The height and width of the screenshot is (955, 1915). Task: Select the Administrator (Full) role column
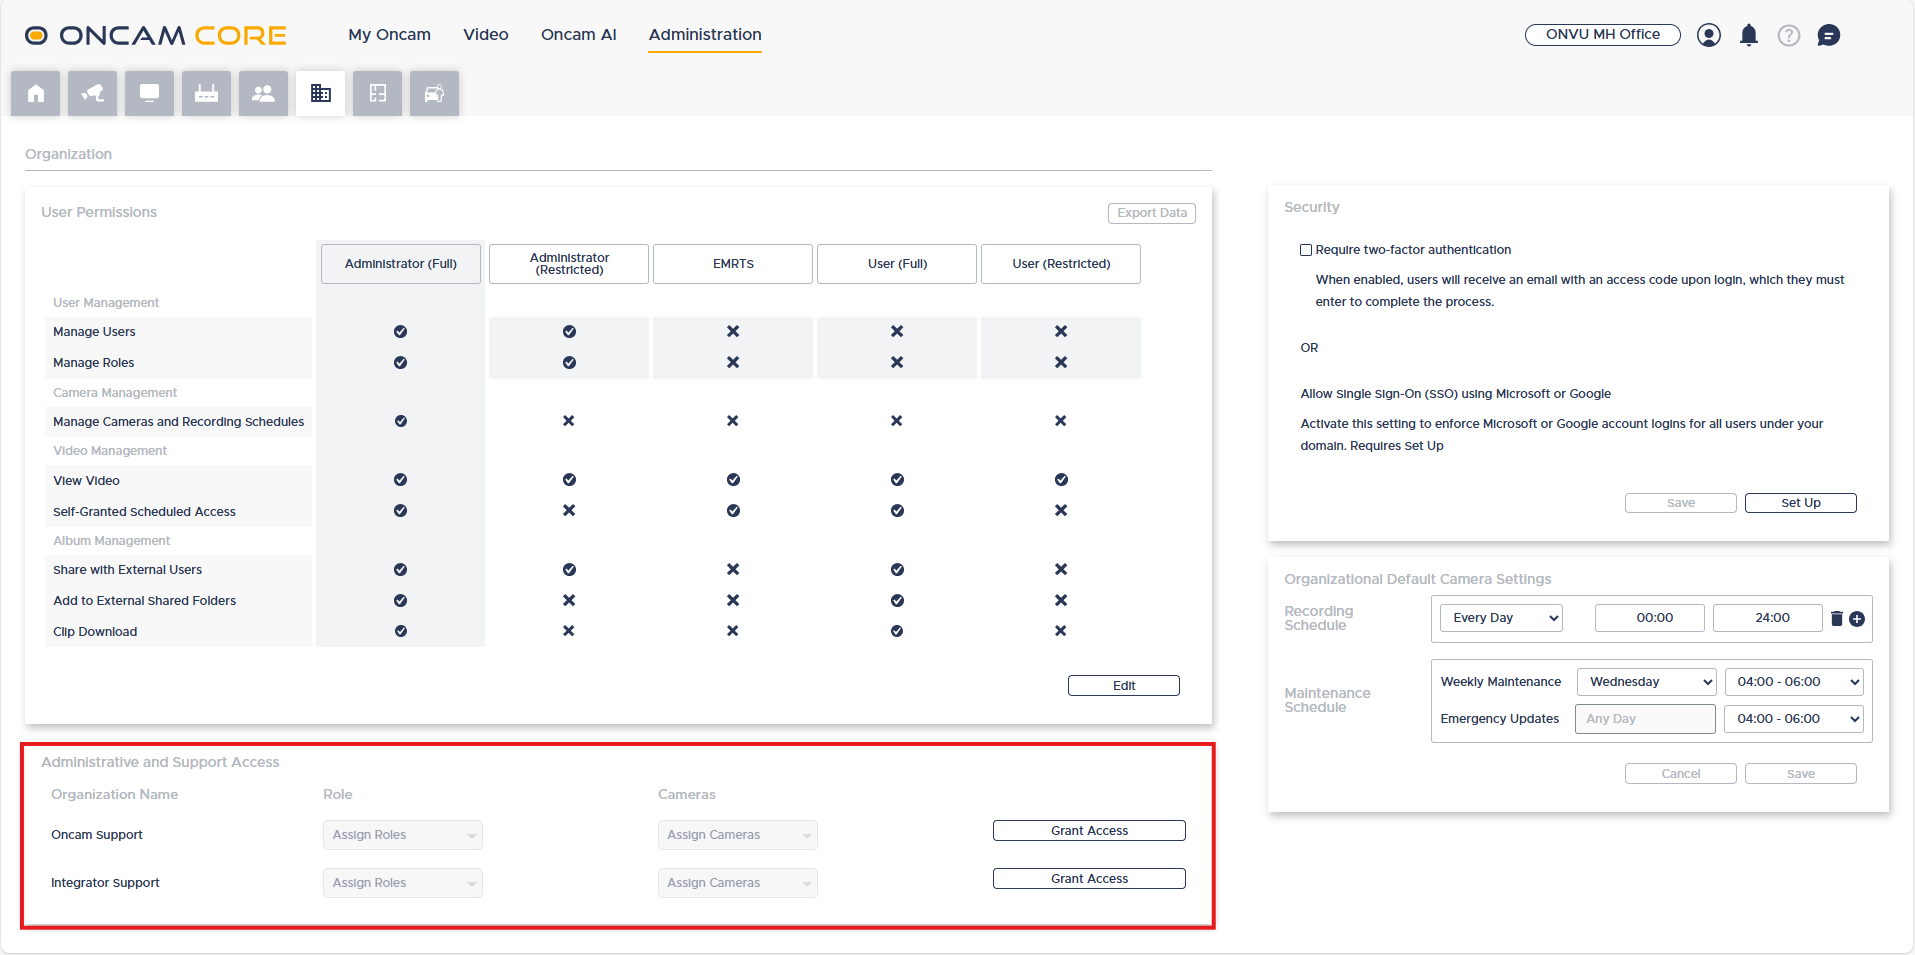[x=401, y=264]
